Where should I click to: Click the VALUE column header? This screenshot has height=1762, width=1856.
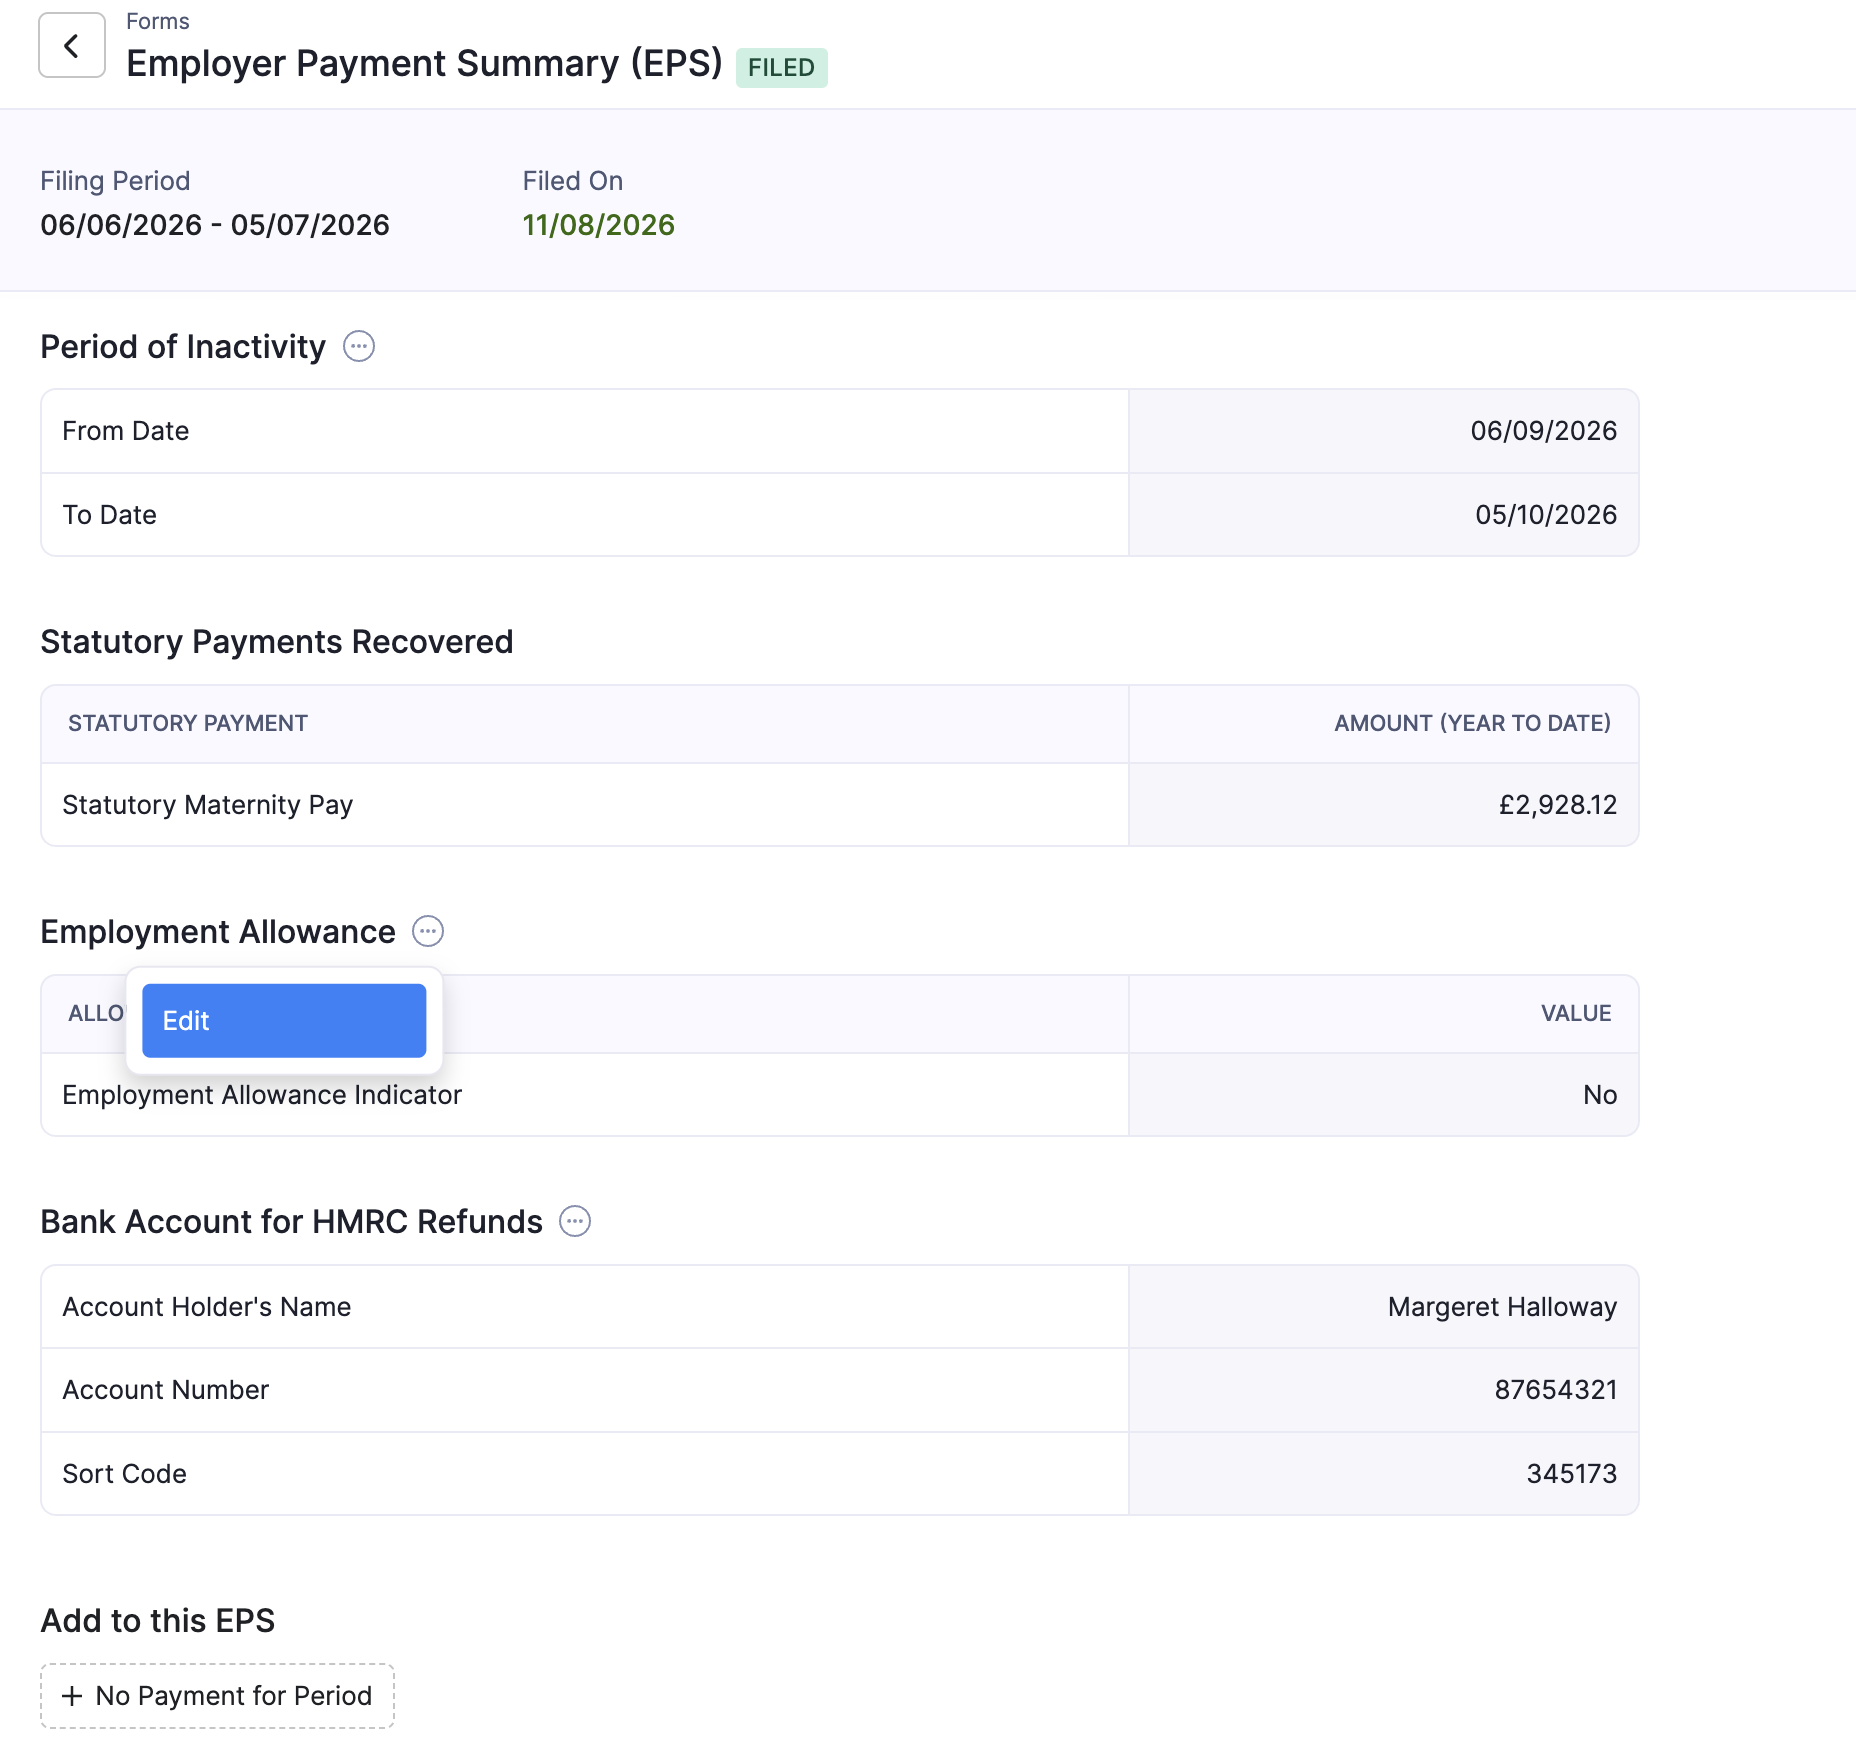coord(1576,1013)
